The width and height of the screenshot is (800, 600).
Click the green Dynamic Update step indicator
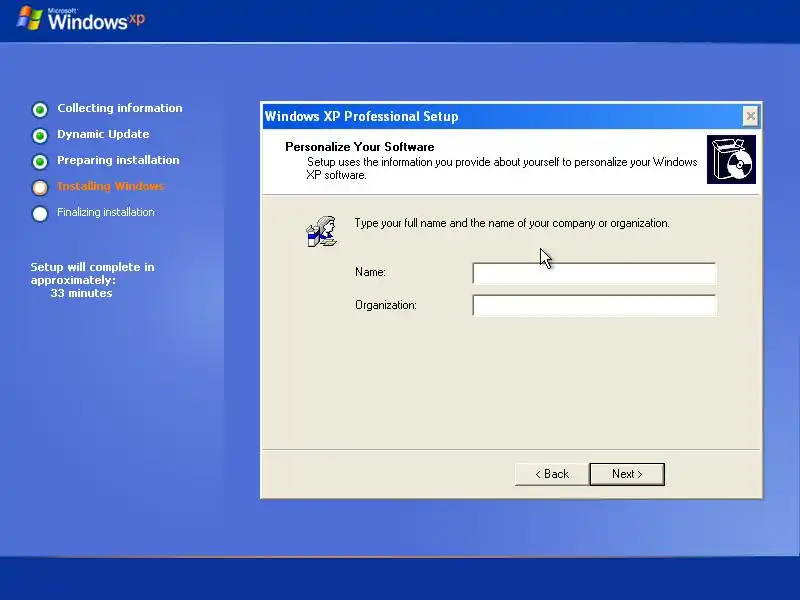point(40,135)
